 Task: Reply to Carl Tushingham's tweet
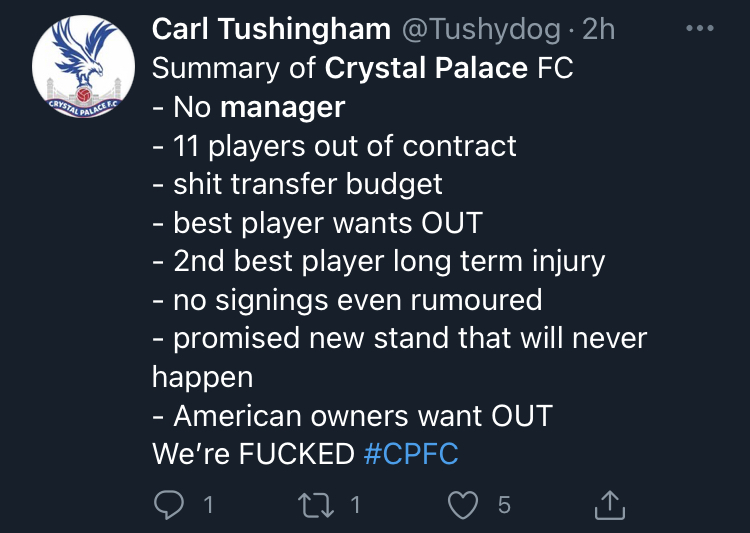tap(169, 505)
